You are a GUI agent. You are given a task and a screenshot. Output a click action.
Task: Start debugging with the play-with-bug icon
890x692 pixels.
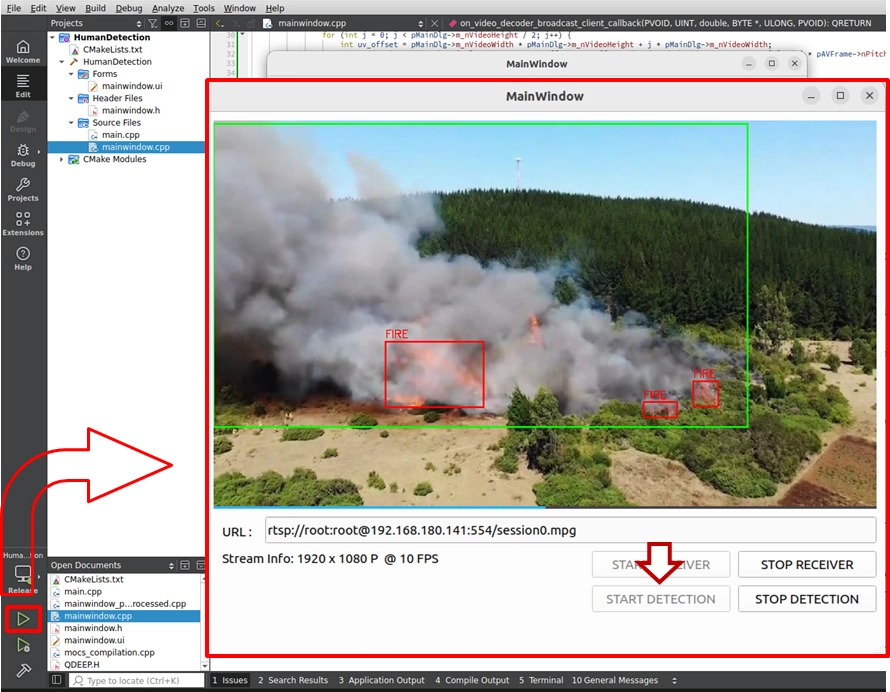23,645
